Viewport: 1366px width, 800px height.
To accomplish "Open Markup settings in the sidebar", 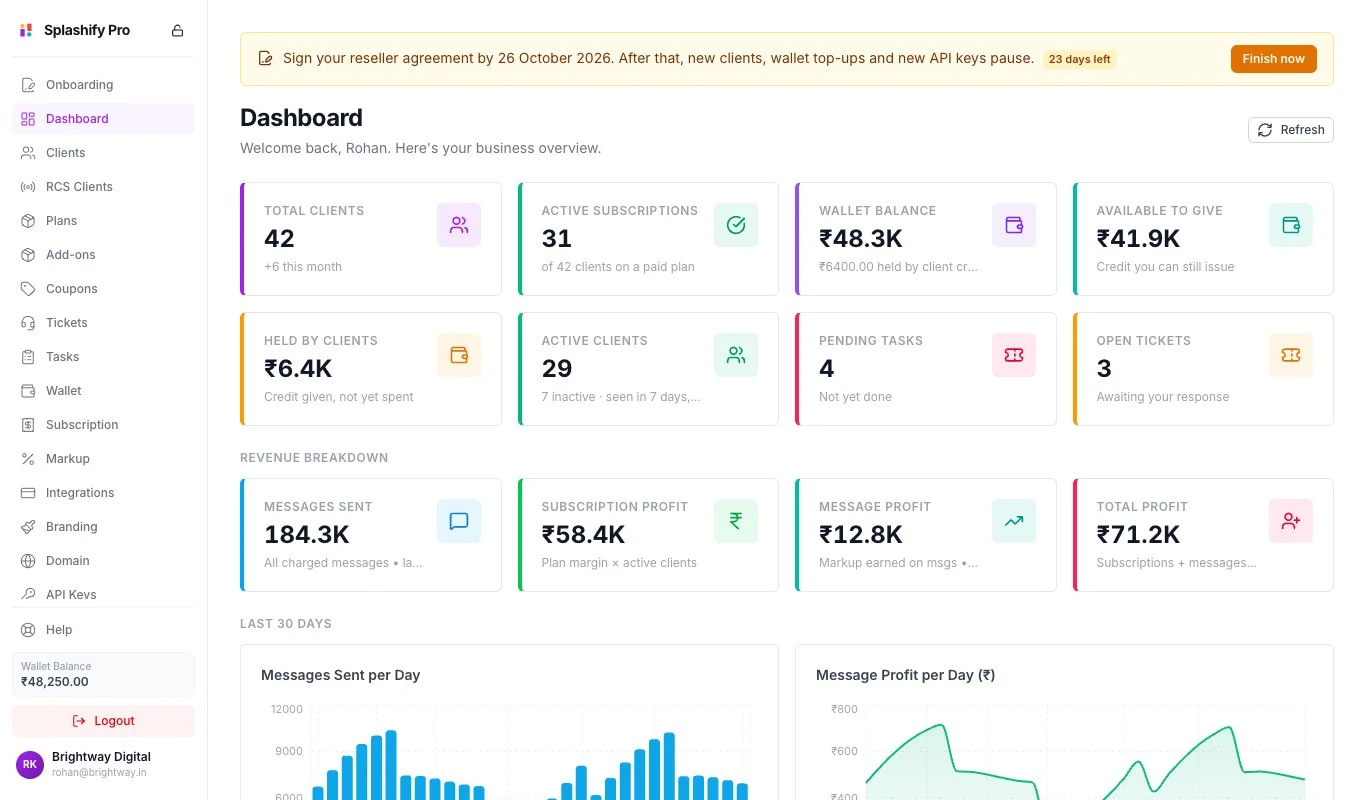I will click(x=103, y=459).
